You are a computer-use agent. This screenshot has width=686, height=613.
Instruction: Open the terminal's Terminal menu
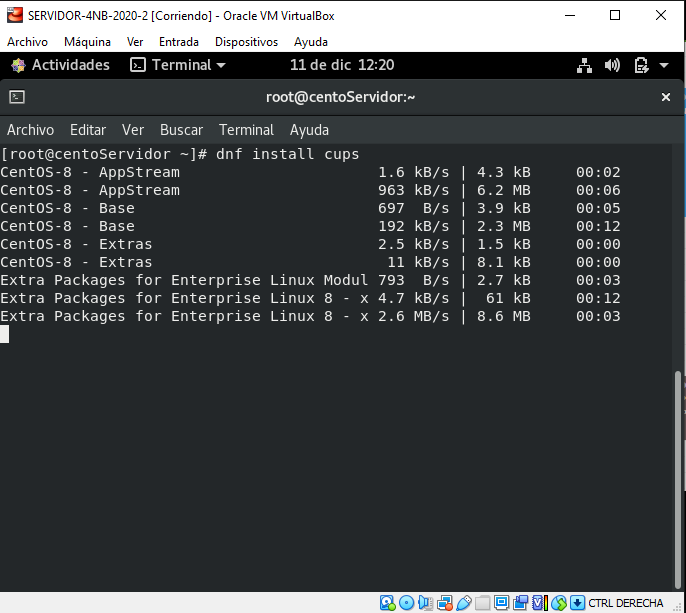pyautogui.click(x=246, y=130)
